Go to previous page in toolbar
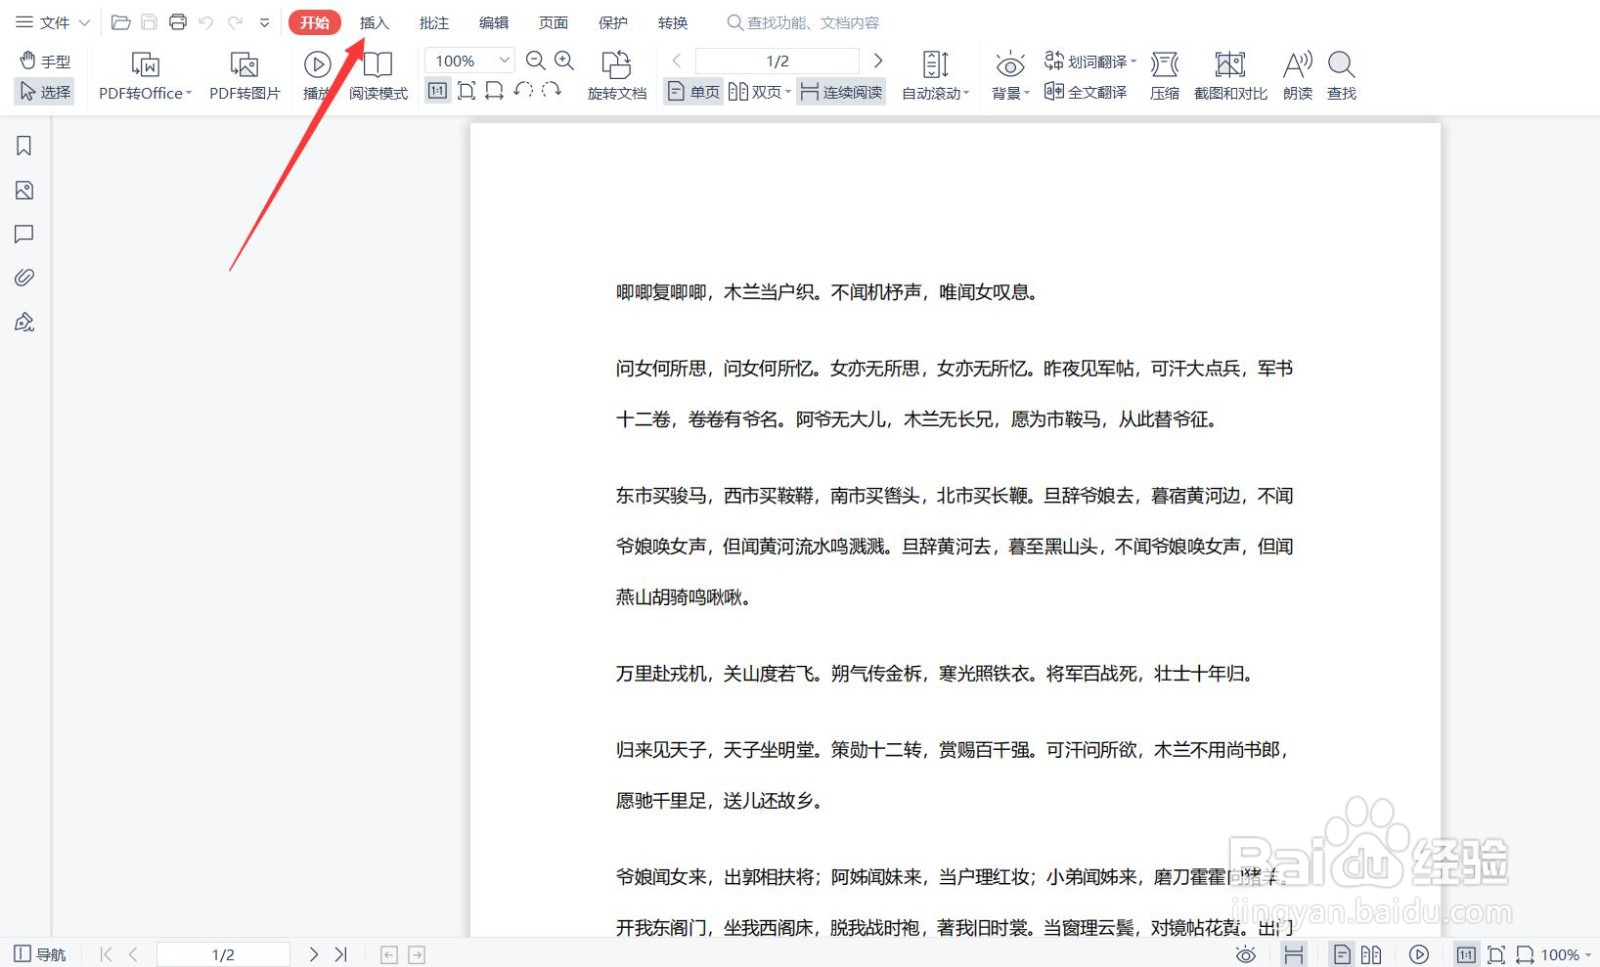This screenshot has height=967, width=1600. click(677, 61)
